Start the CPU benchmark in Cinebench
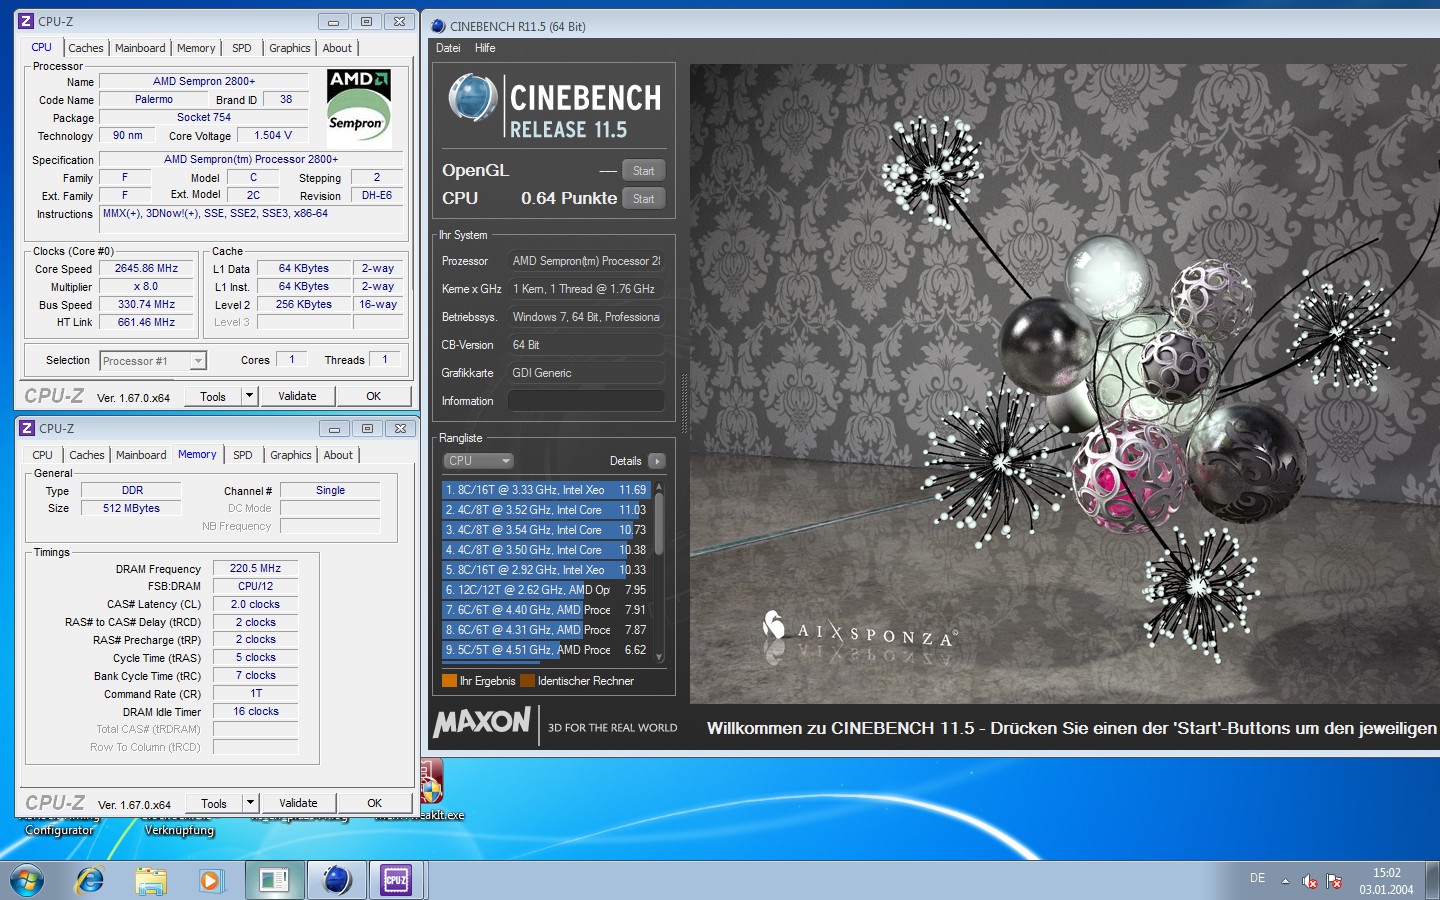This screenshot has width=1440, height=900. click(x=643, y=199)
